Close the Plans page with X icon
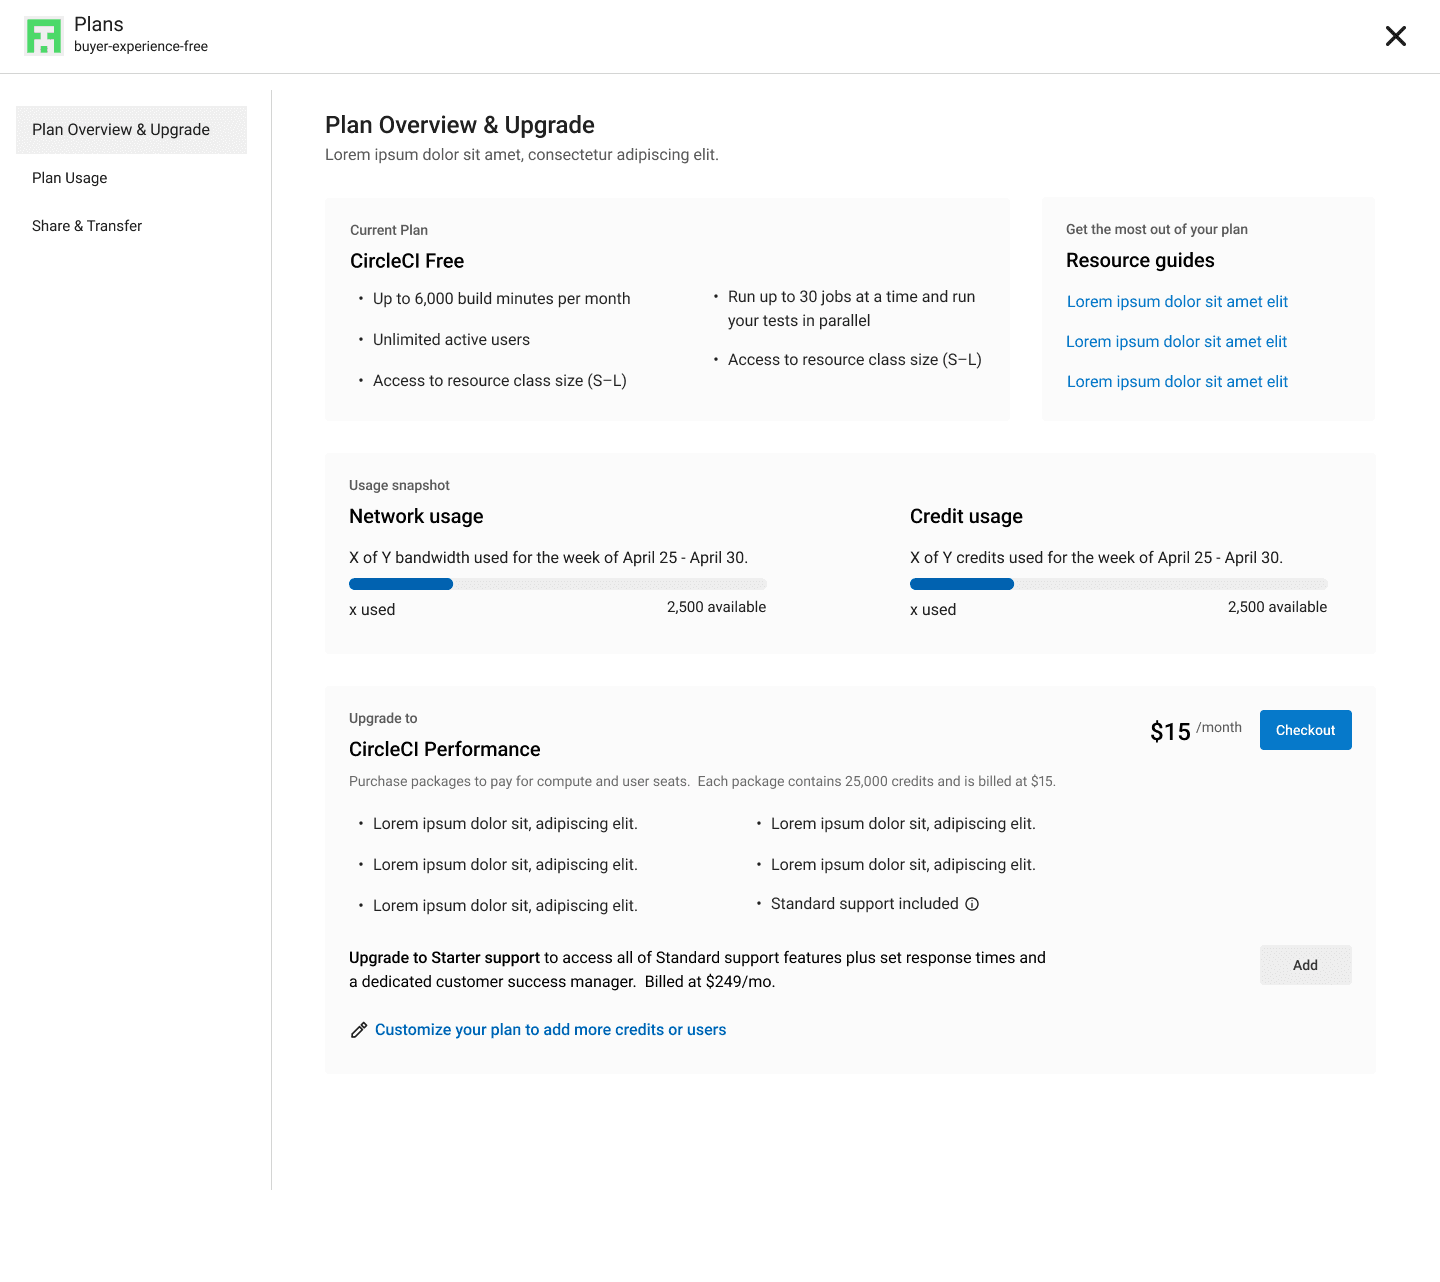 click(1395, 36)
